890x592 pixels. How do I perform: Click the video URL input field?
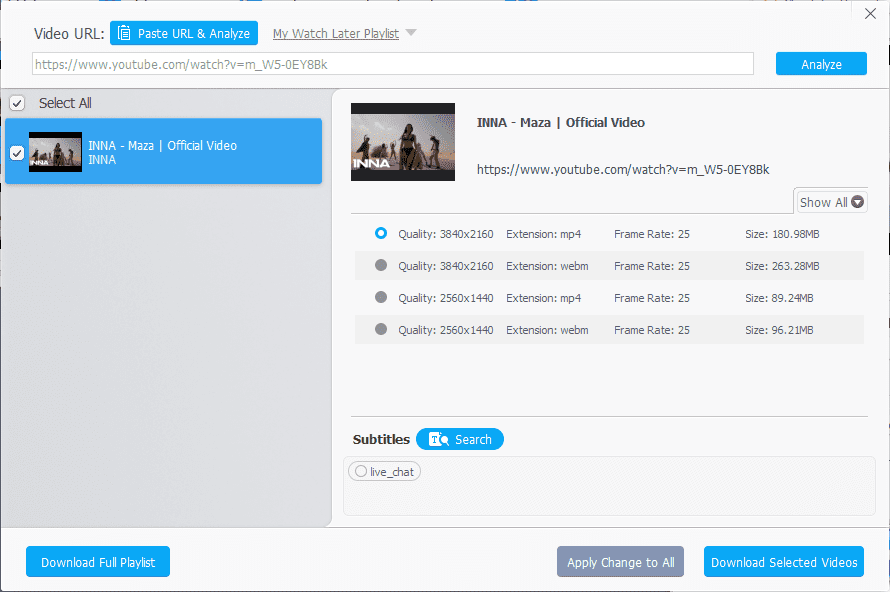pos(393,64)
